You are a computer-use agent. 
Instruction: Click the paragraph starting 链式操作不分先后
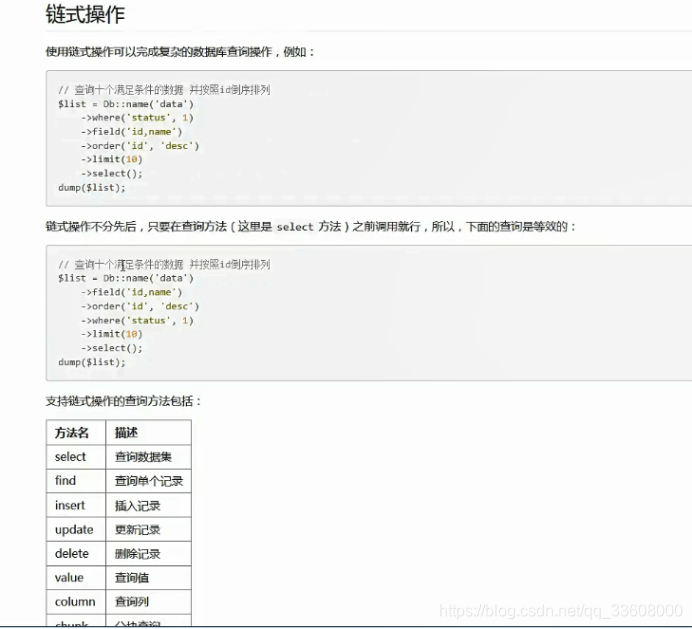(x=311, y=227)
